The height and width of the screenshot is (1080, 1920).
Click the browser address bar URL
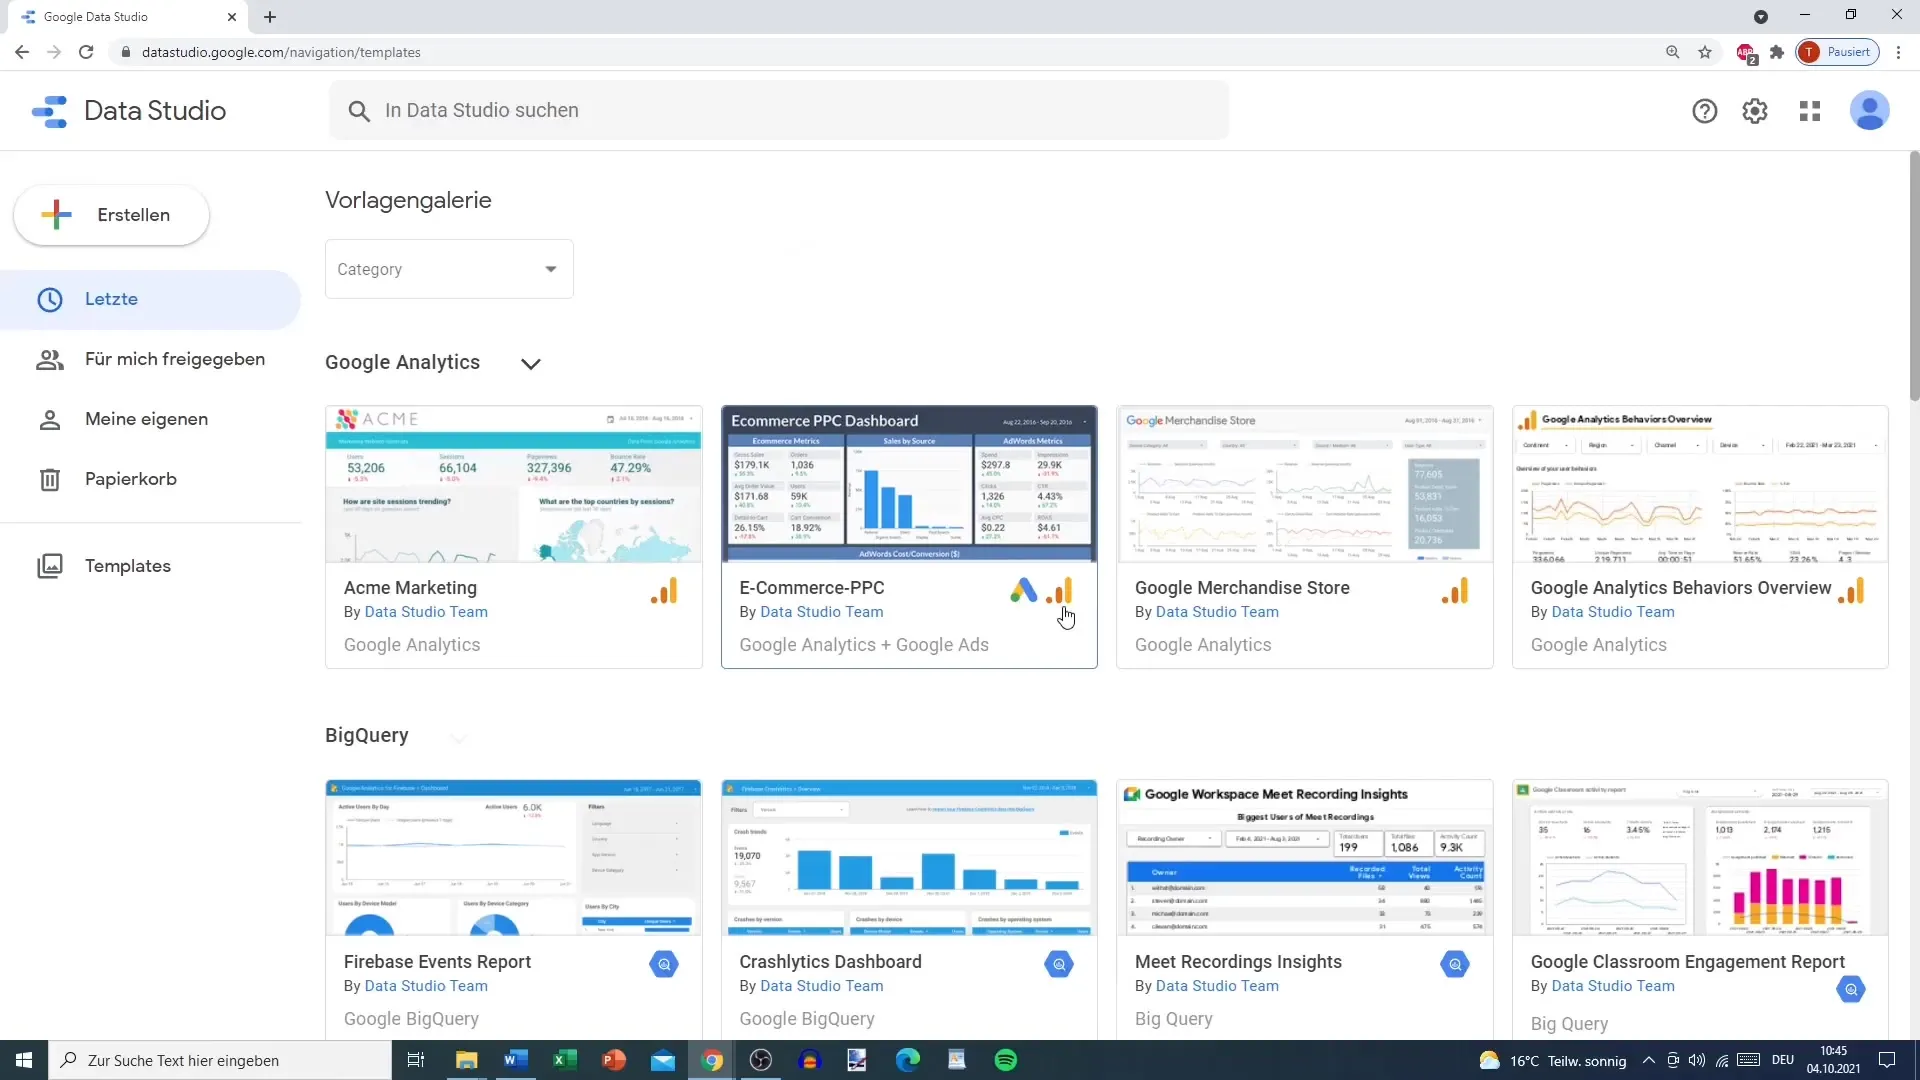coord(281,52)
